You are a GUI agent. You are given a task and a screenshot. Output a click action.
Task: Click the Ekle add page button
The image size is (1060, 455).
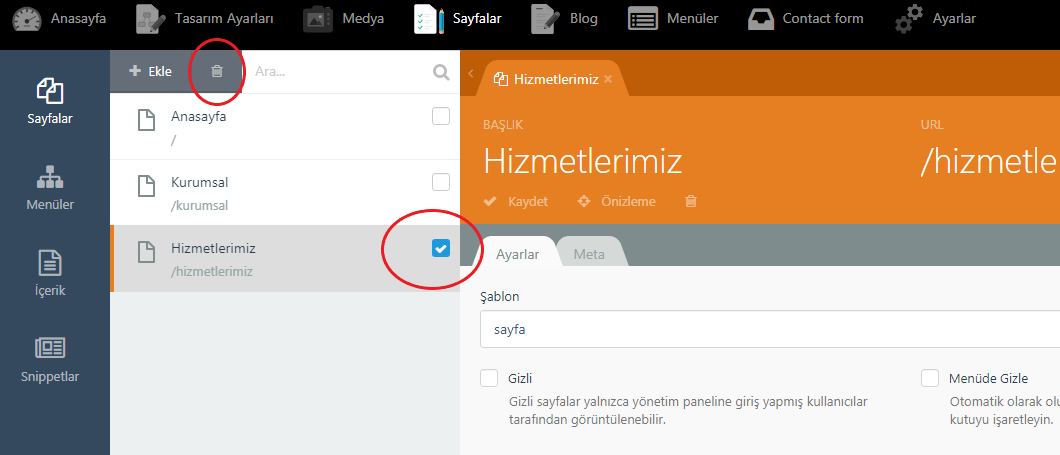click(150, 71)
